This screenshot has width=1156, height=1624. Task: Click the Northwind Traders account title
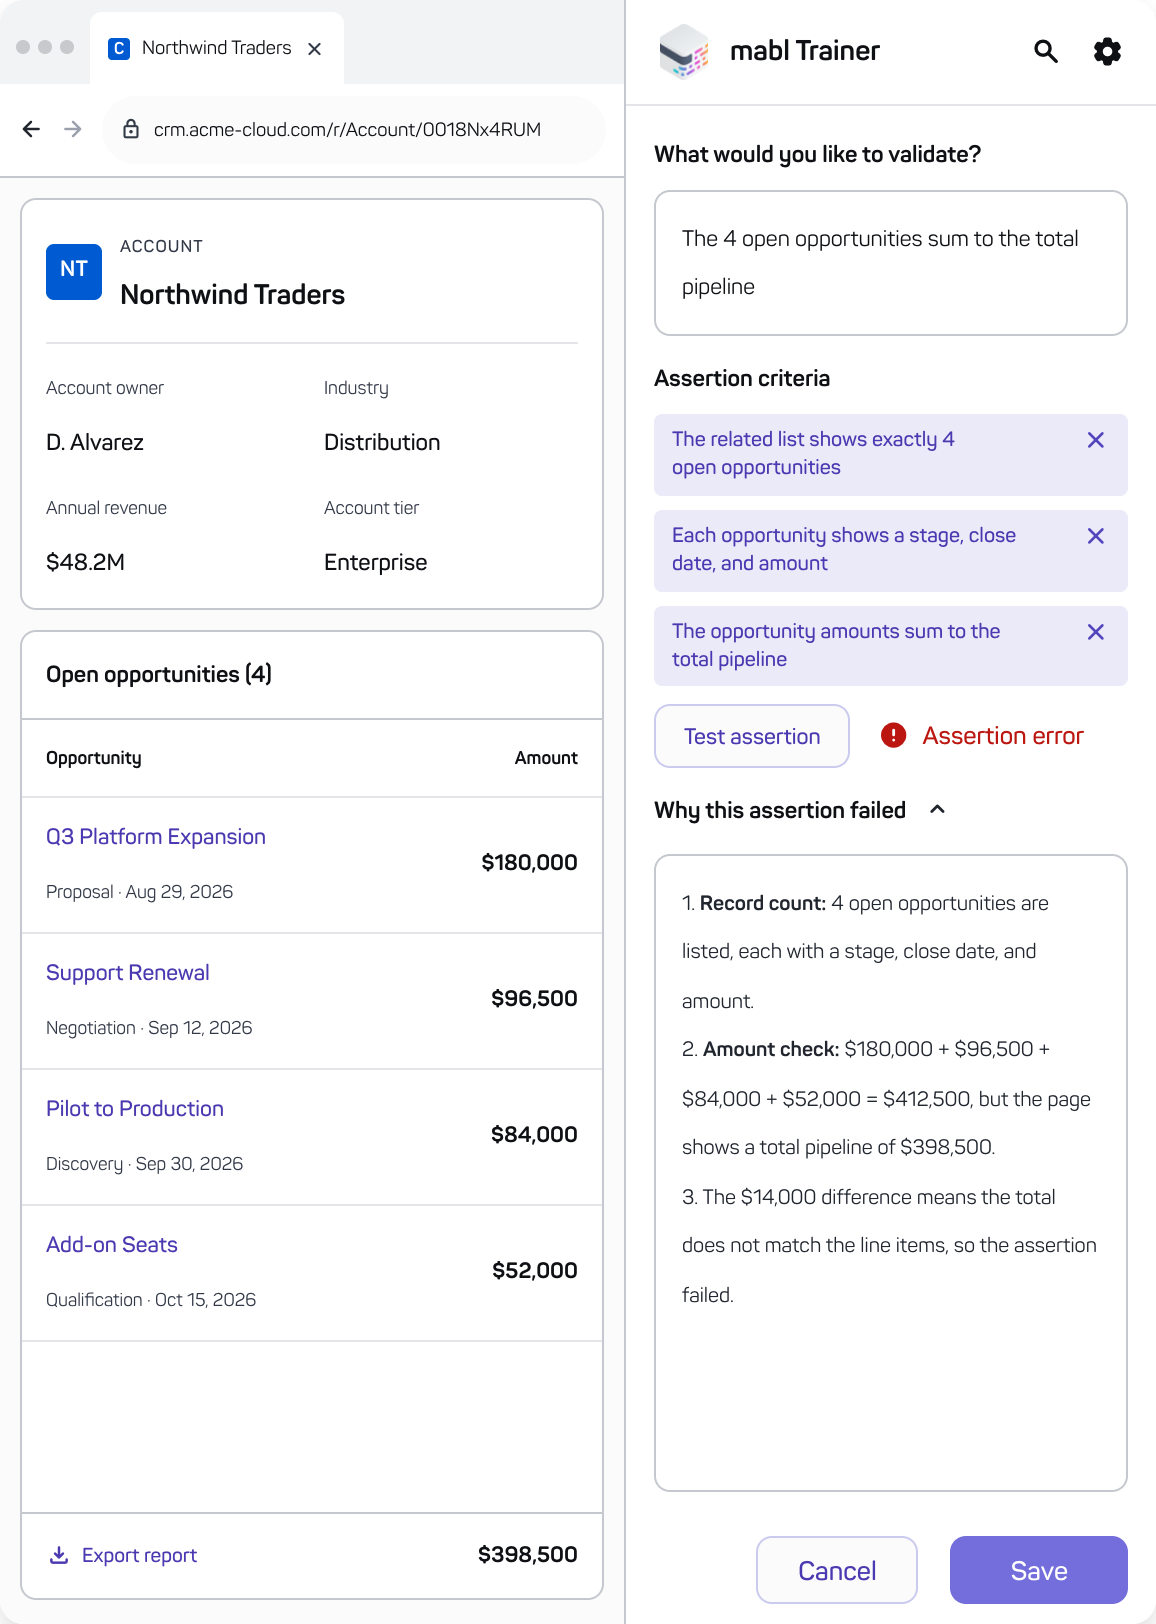tap(232, 294)
